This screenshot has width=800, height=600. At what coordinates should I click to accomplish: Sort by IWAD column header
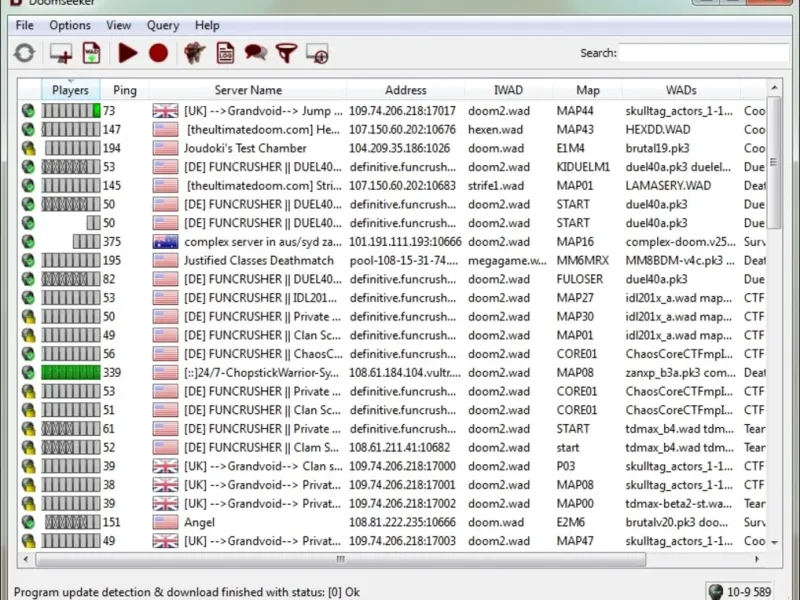pos(509,90)
